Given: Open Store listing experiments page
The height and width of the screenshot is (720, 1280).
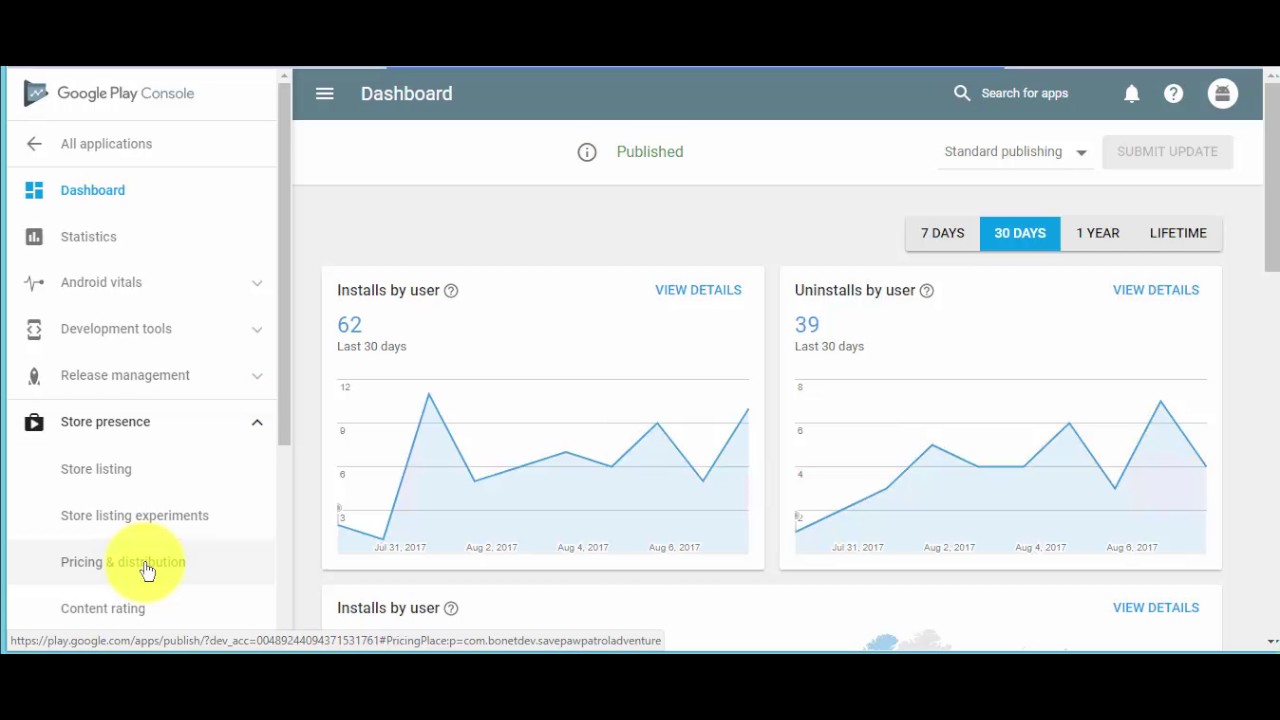Looking at the screenshot, I should 135,516.
